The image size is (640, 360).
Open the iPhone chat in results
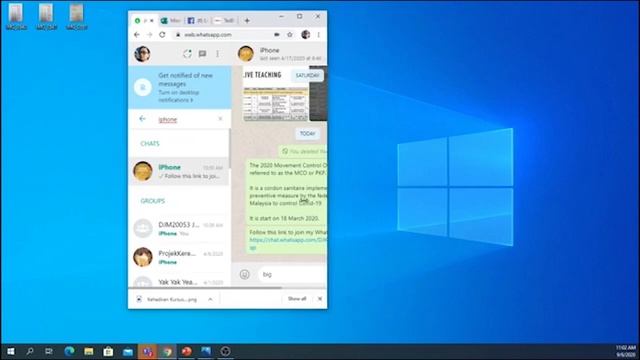tap(179, 171)
